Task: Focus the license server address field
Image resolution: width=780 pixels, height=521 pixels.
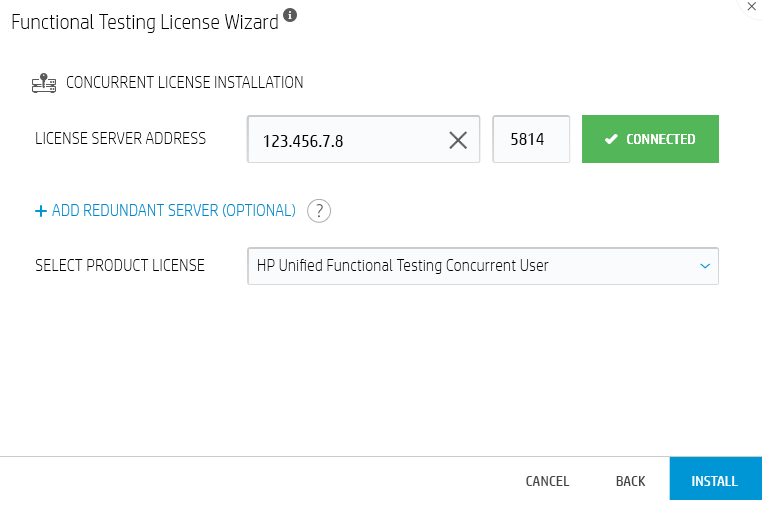Action: (363, 139)
